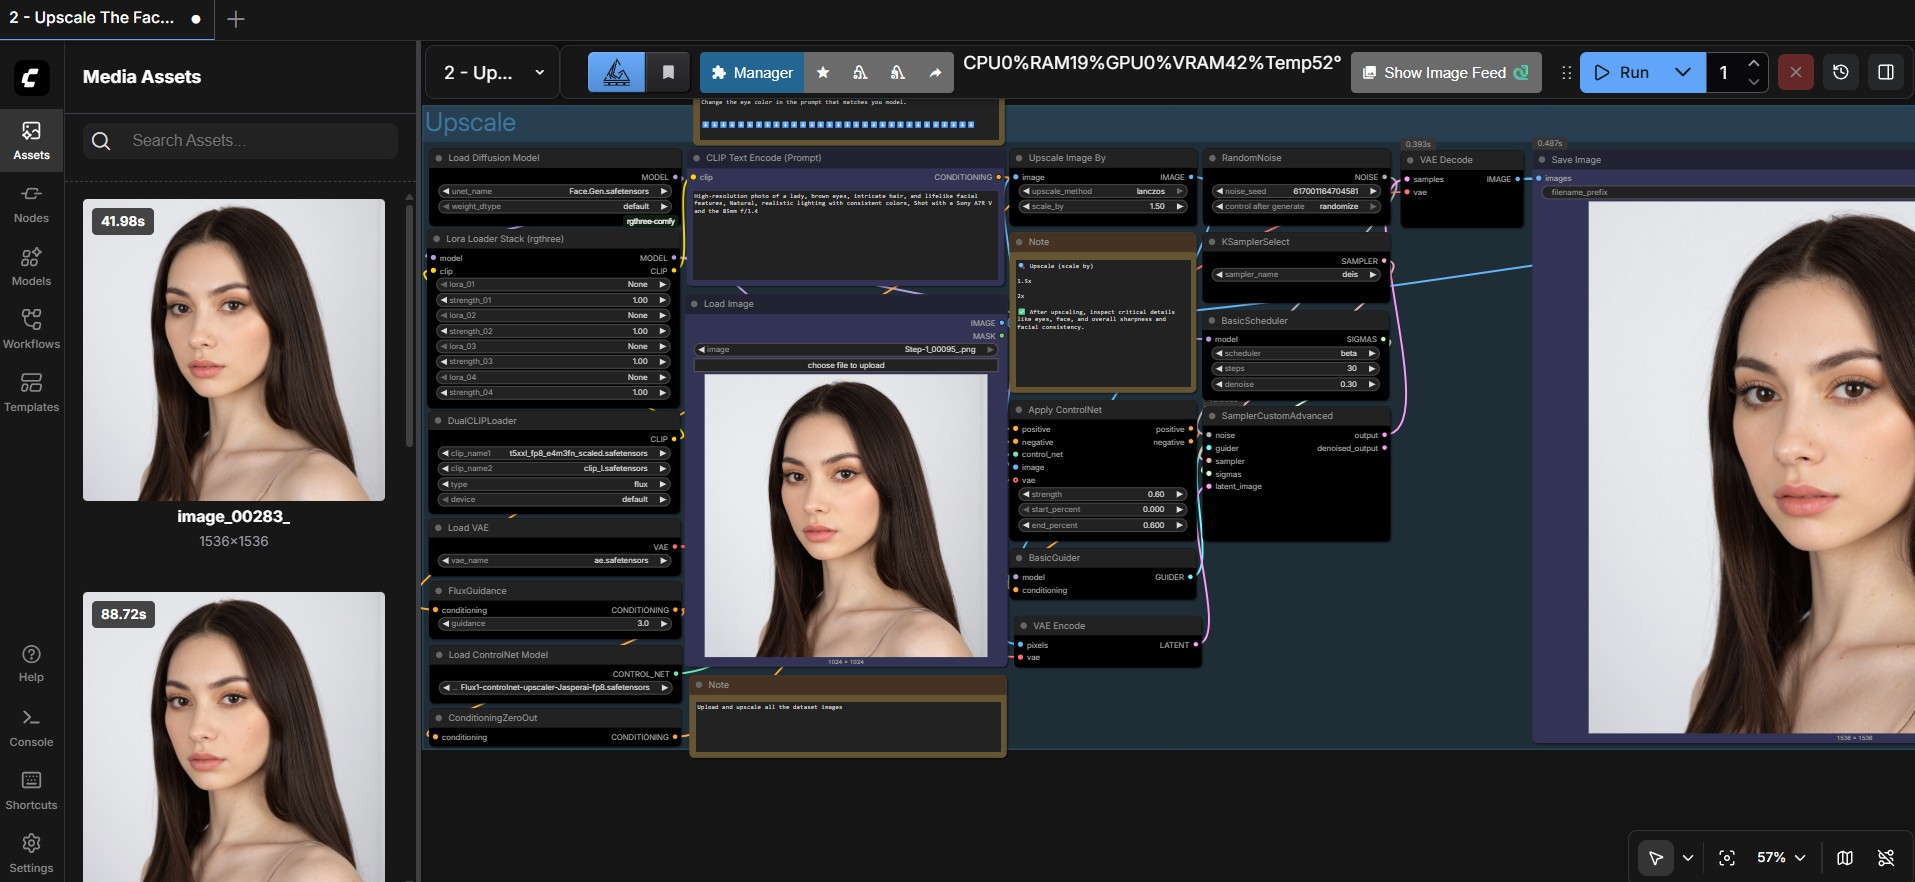1915x882 pixels.
Task: Collapse the DualCLIPLoader node via its dot
Action: point(439,421)
